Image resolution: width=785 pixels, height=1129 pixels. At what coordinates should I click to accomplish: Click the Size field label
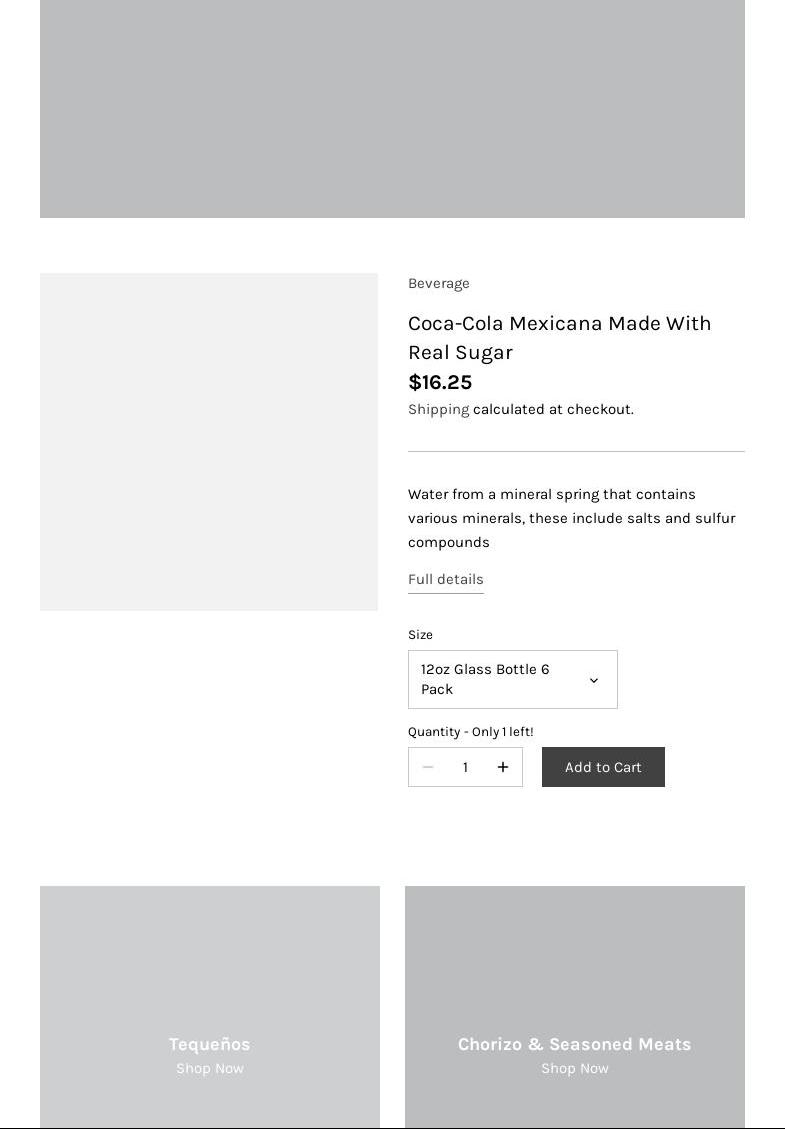coord(420,634)
